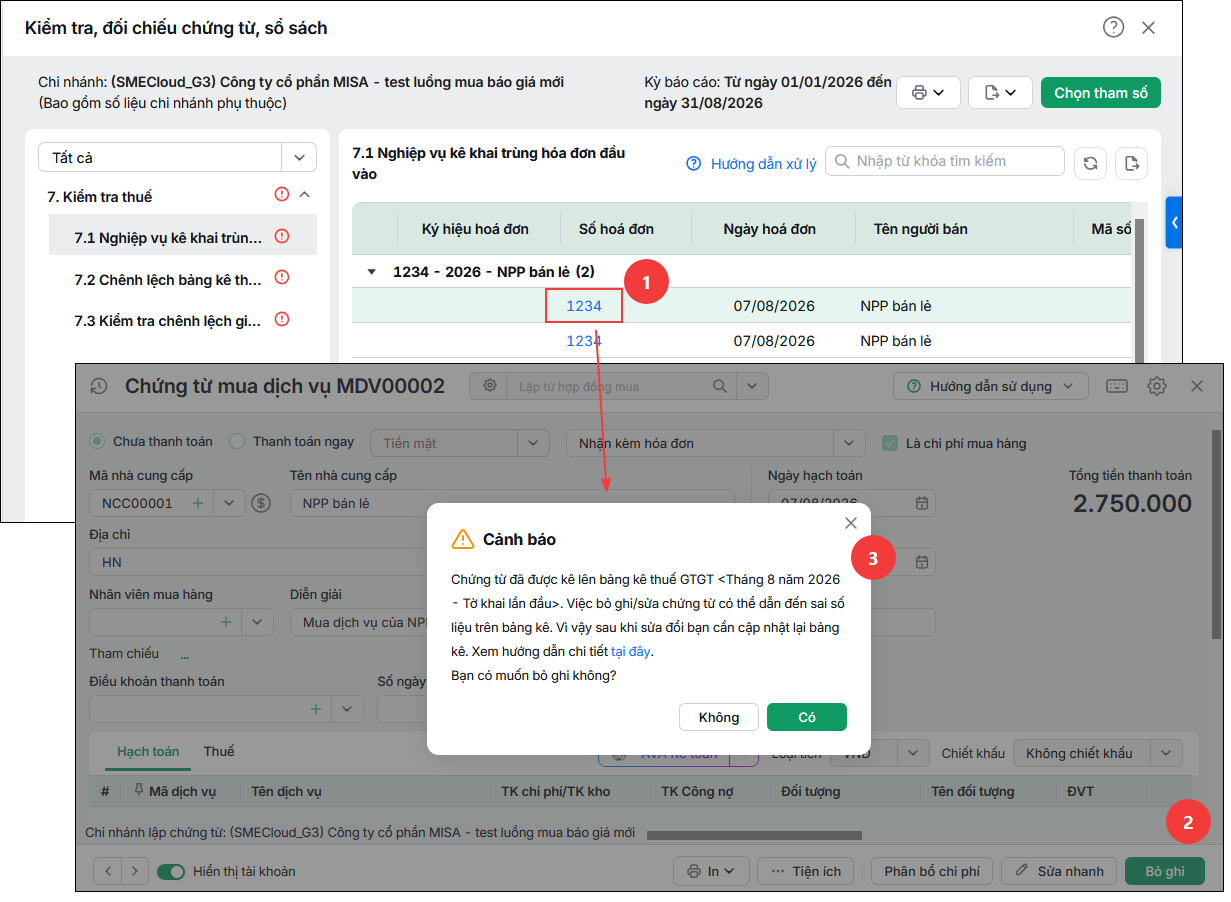Collapse the 7. Kiểm tra thuế section

[x=305, y=195]
